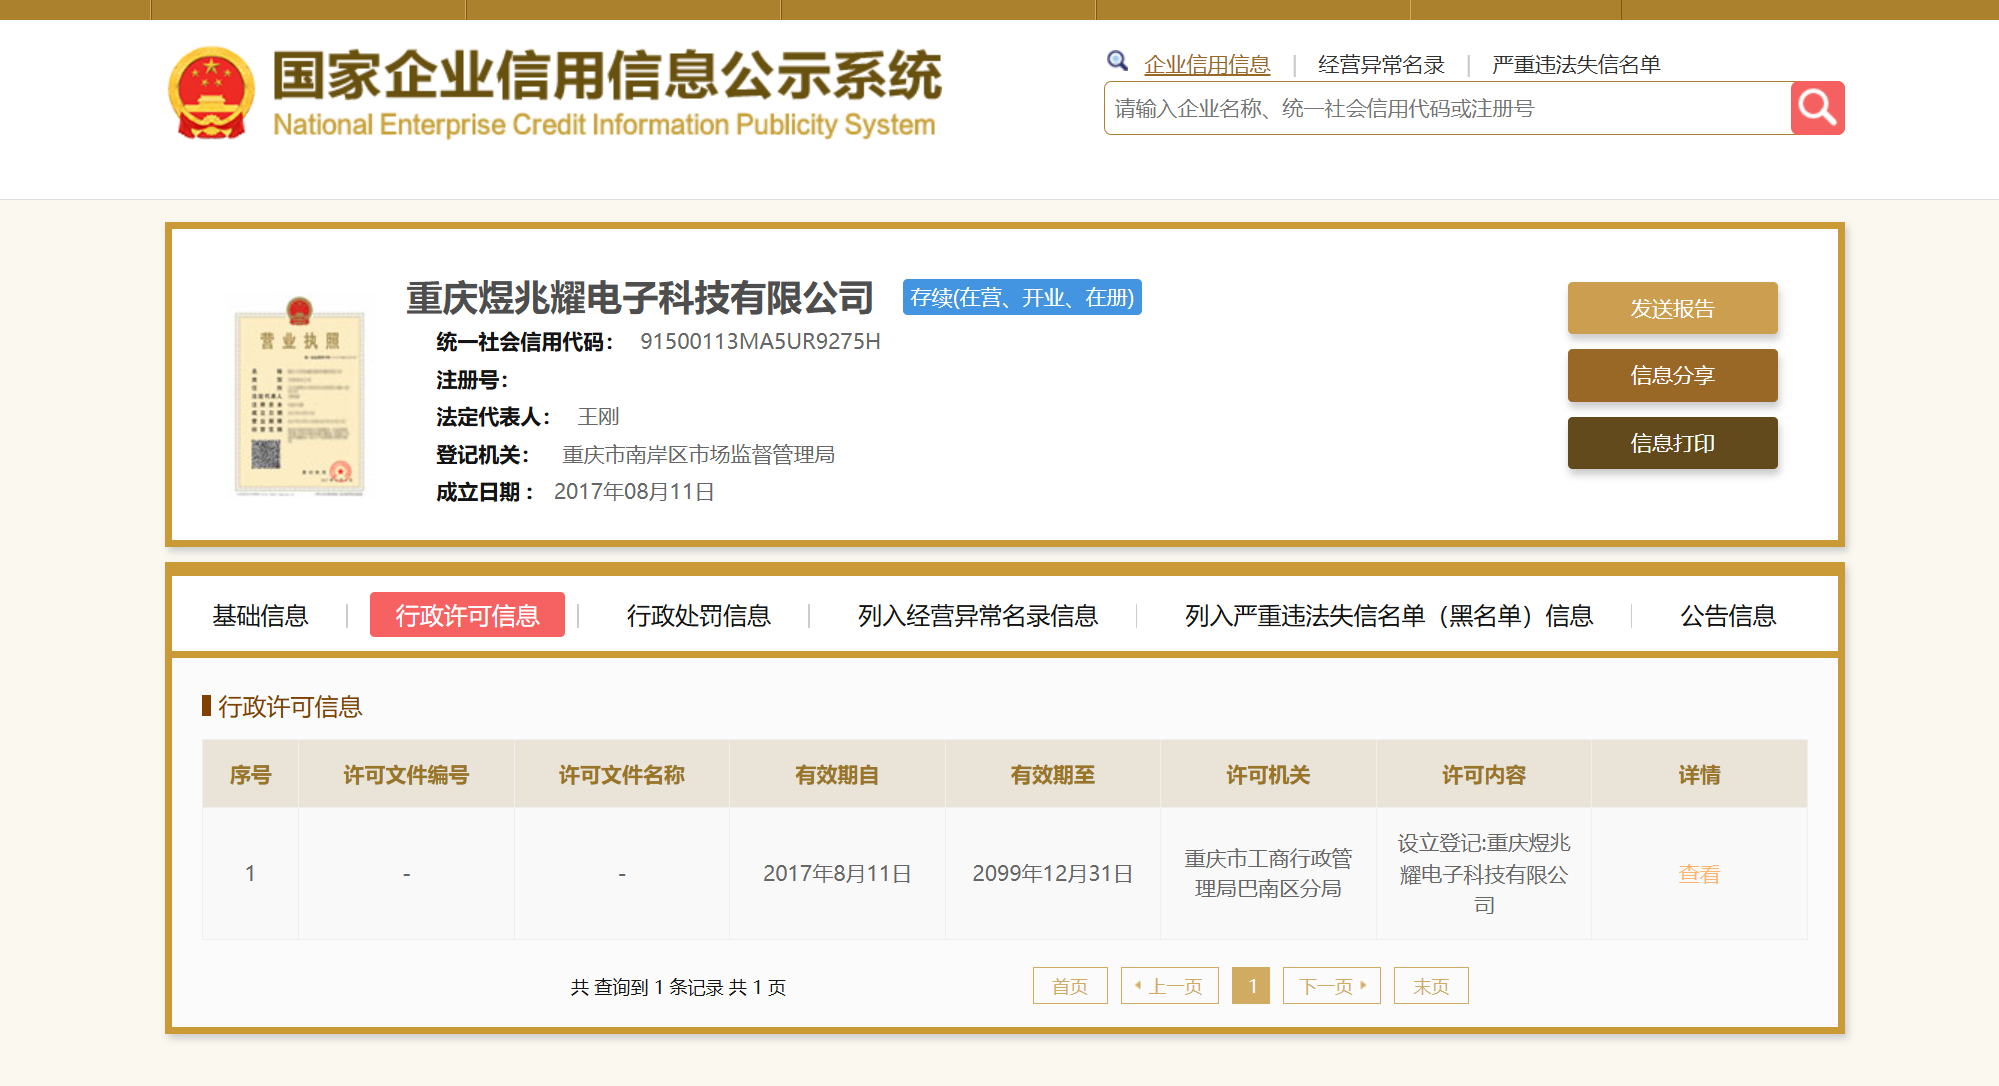Select the 经营异常名录 search category

point(1381,65)
